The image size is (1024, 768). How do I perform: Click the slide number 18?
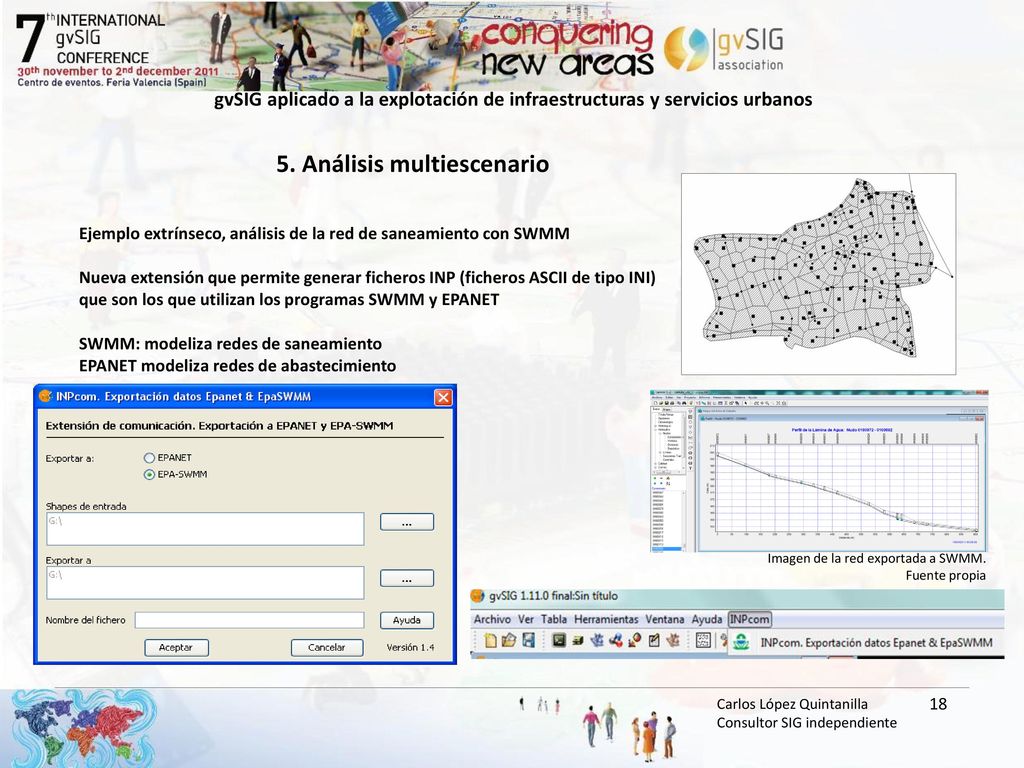[x=938, y=704]
